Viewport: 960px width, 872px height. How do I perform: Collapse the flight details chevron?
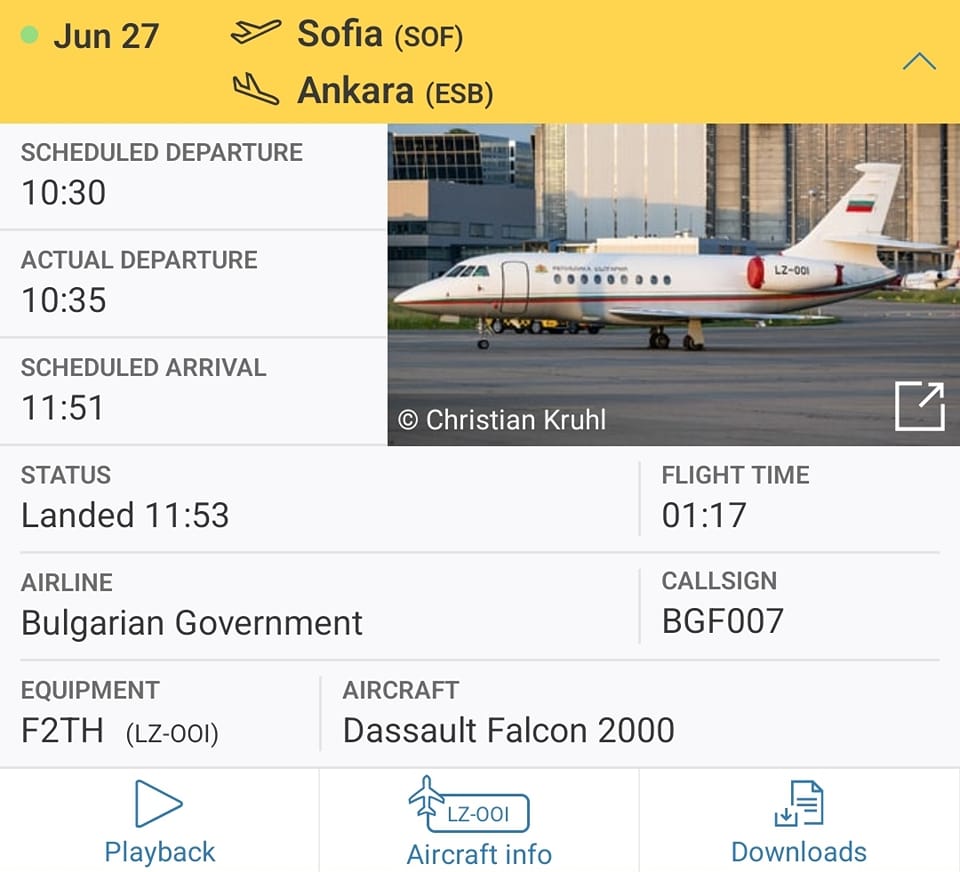919,62
